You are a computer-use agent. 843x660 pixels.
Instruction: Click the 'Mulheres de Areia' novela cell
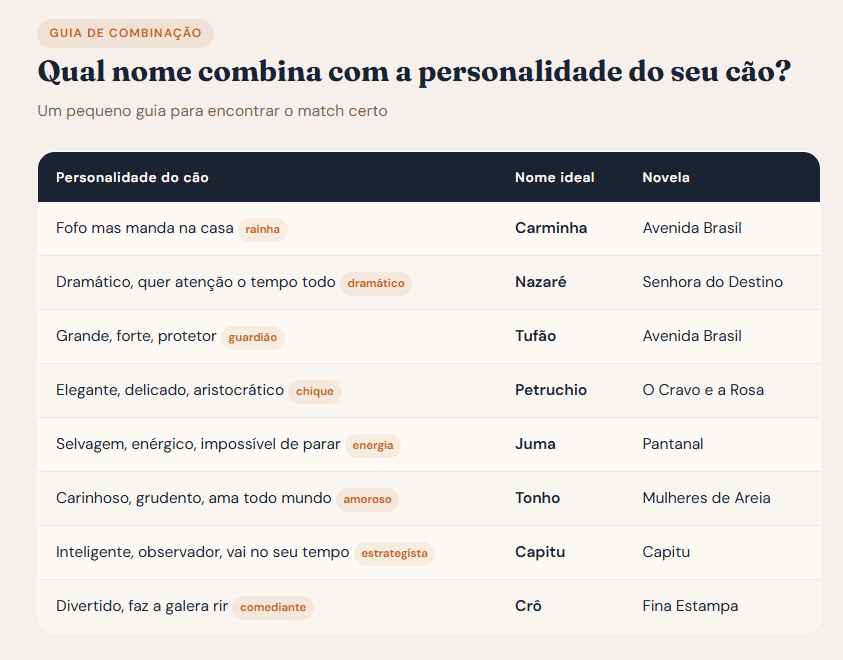point(706,498)
